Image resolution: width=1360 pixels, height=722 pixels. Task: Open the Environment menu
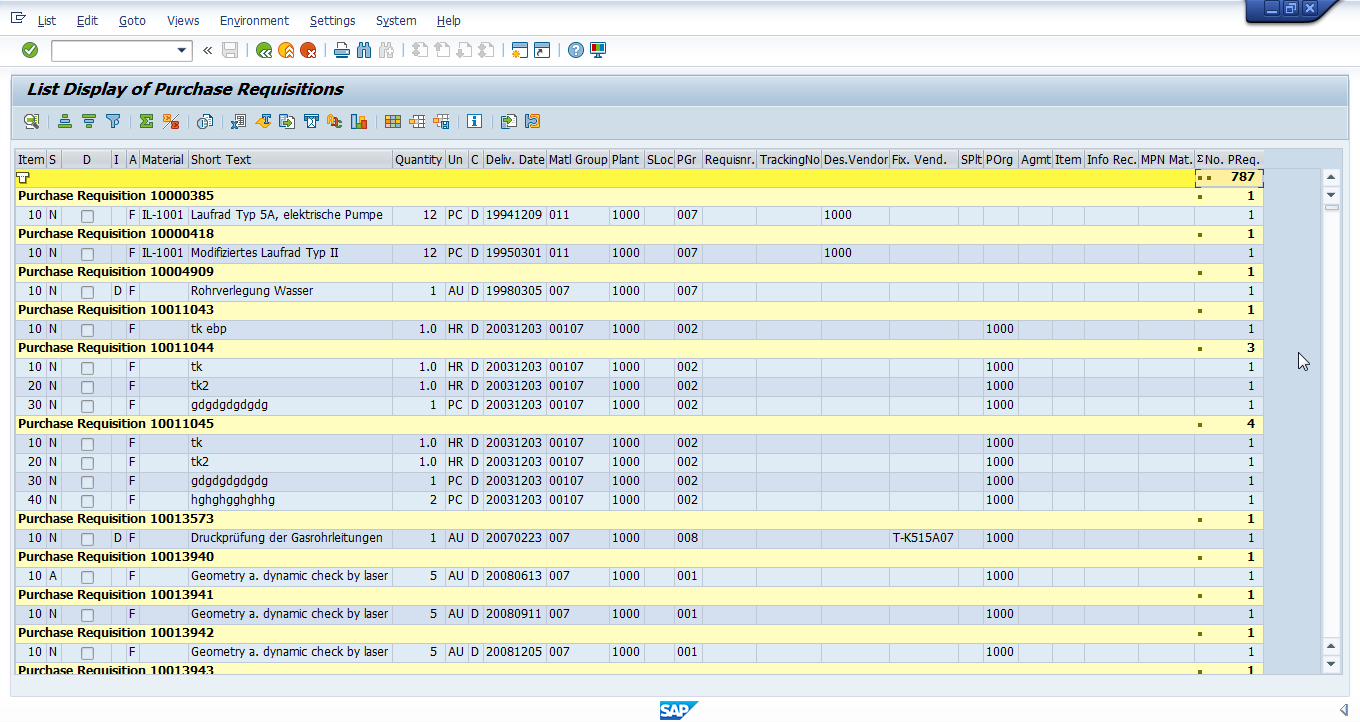254,20
